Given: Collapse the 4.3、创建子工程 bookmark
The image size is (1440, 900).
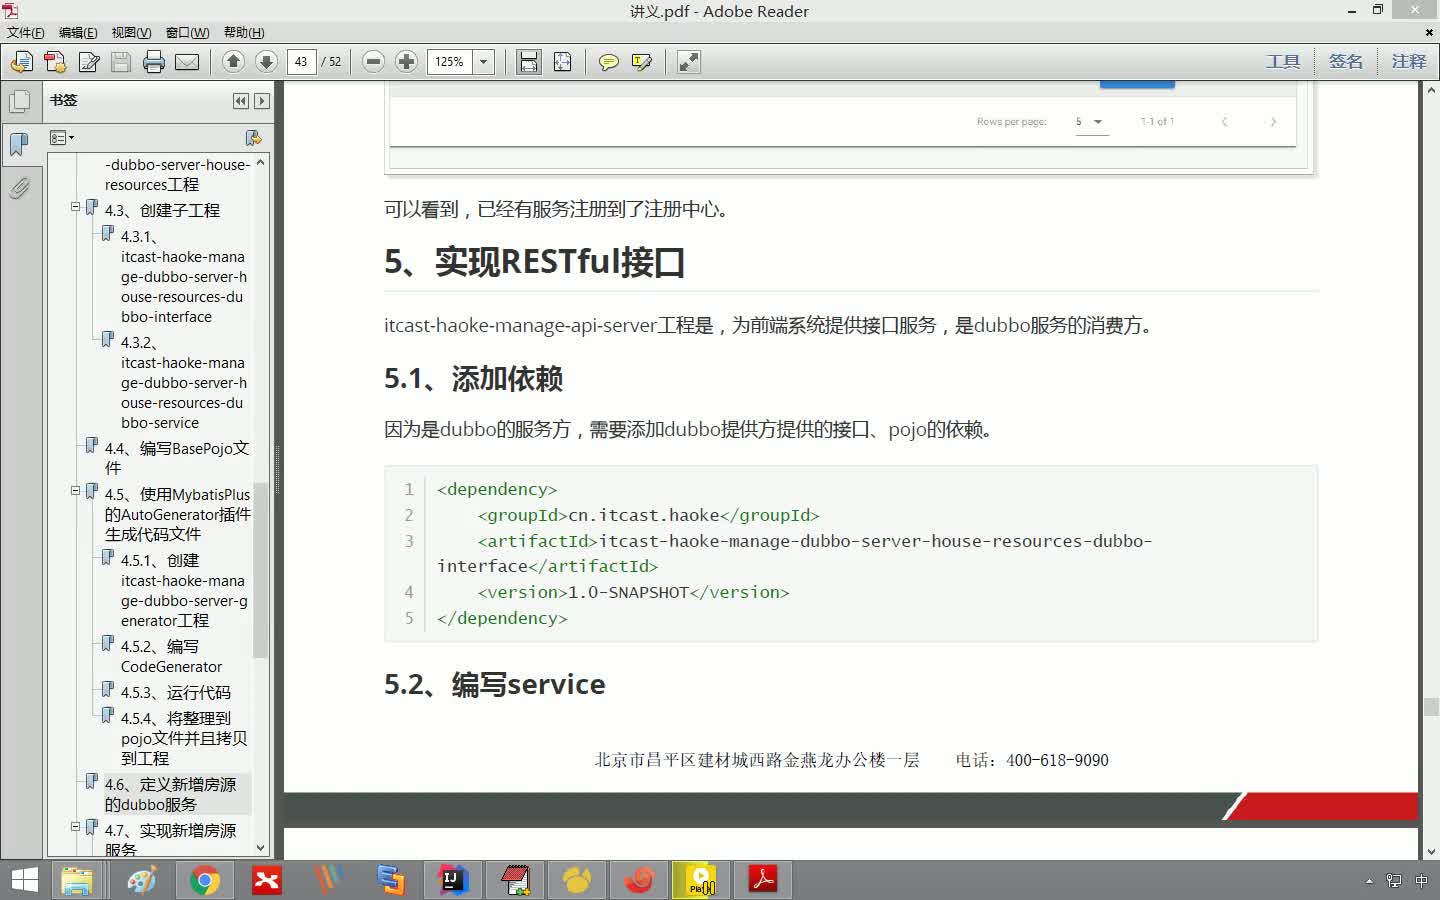Looking at the screenshot, I should (75, 207).
